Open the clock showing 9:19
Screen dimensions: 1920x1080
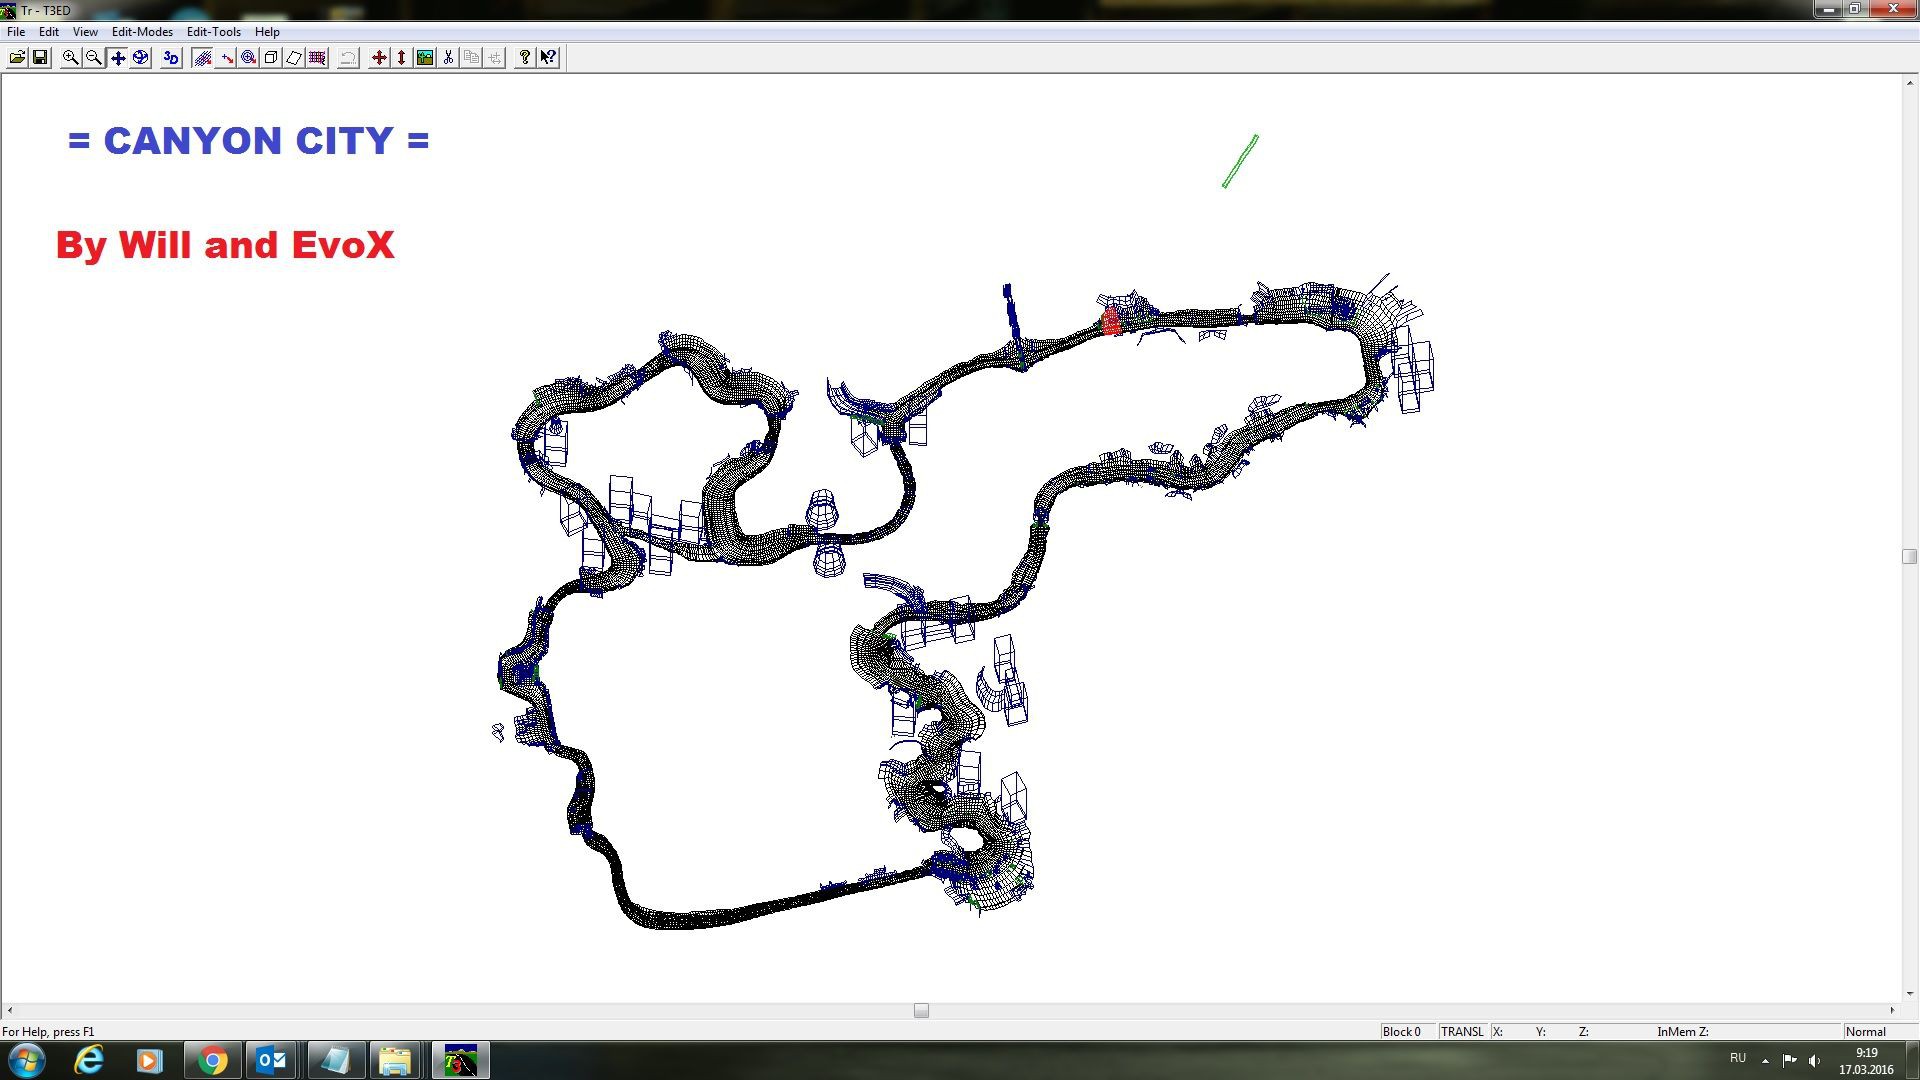point(1866,1061)
